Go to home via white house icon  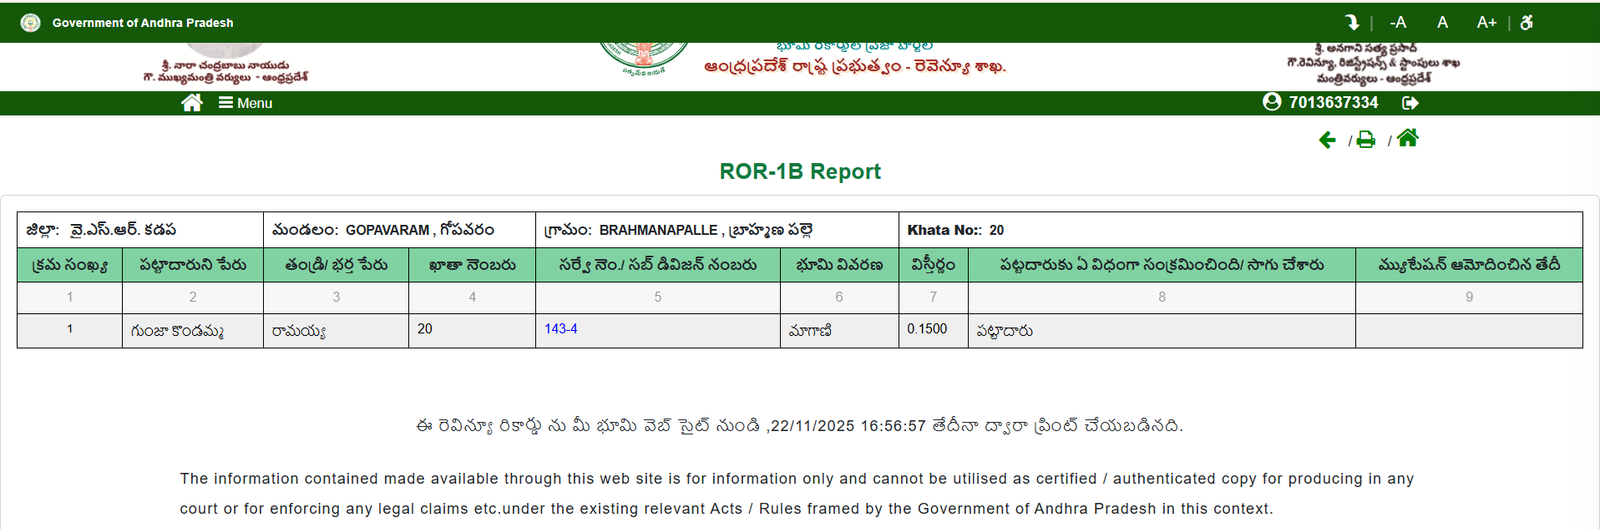pyautogui.click(x=192, y=102)
